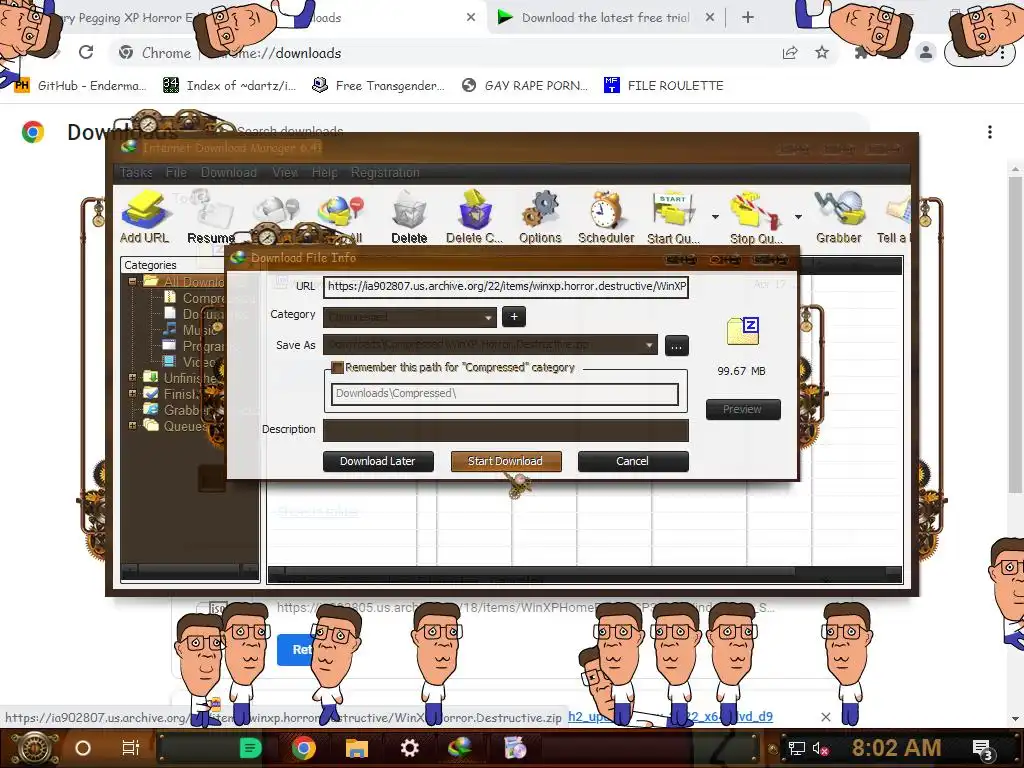Open the File menu in IDM
This screenshot has height=768, width=1024.
point(176,172)
